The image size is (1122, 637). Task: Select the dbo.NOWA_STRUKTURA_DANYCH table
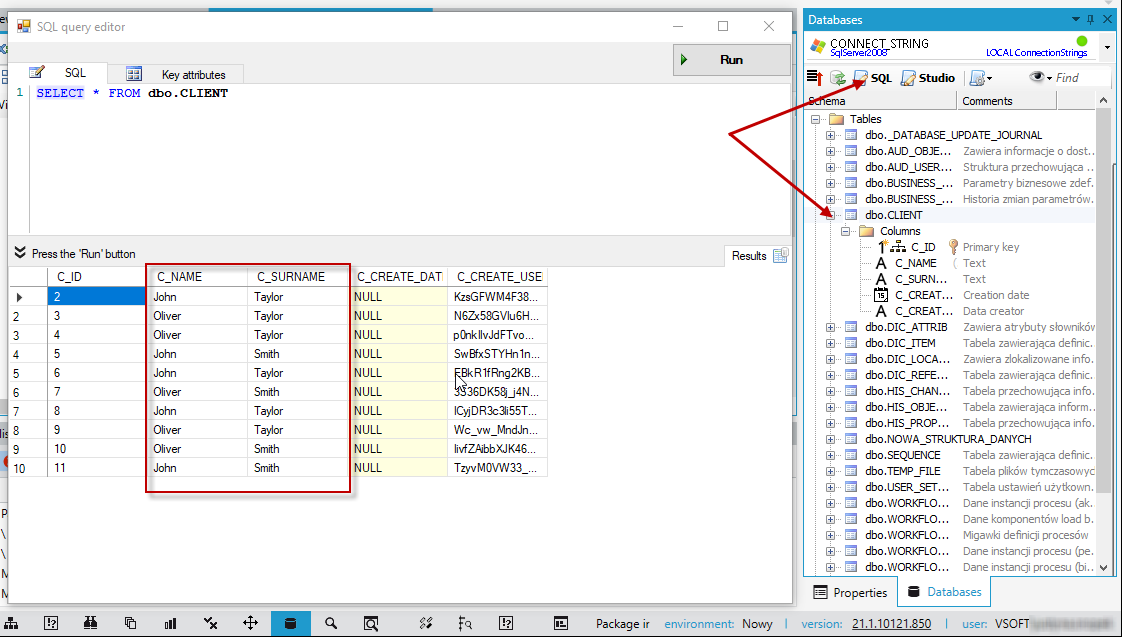948,439
